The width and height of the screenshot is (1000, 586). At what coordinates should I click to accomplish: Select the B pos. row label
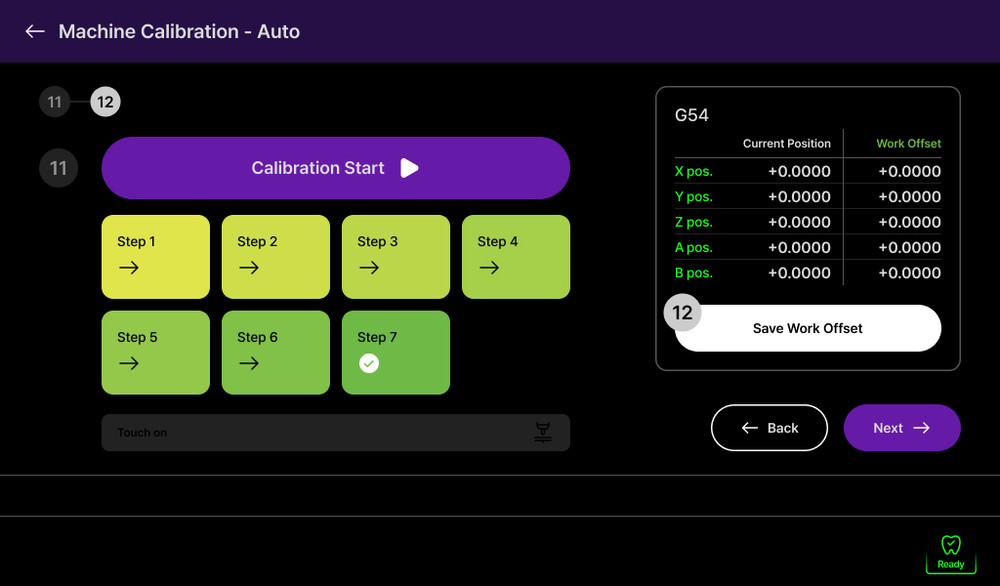coord(694,273)
